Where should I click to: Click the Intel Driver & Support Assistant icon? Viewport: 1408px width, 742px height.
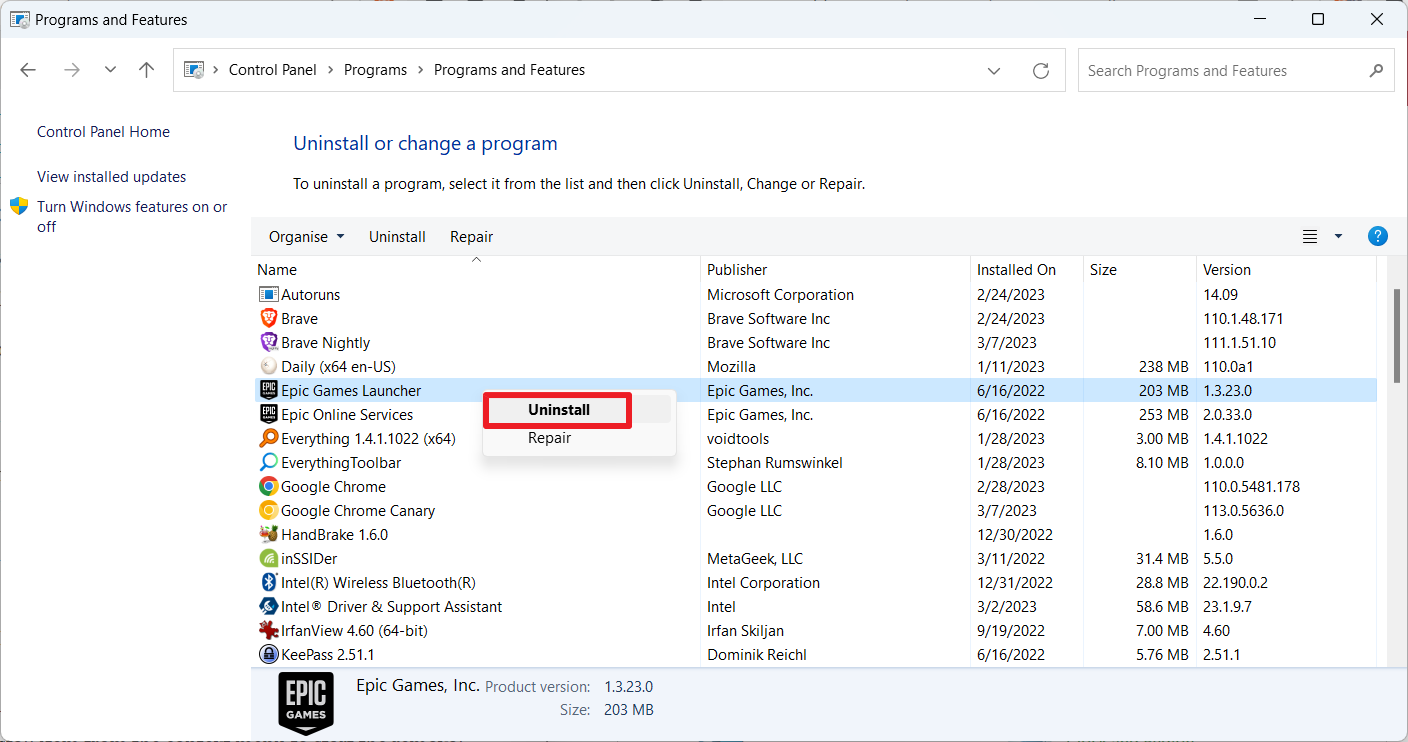pyautogui.click(x=268, y=607)
